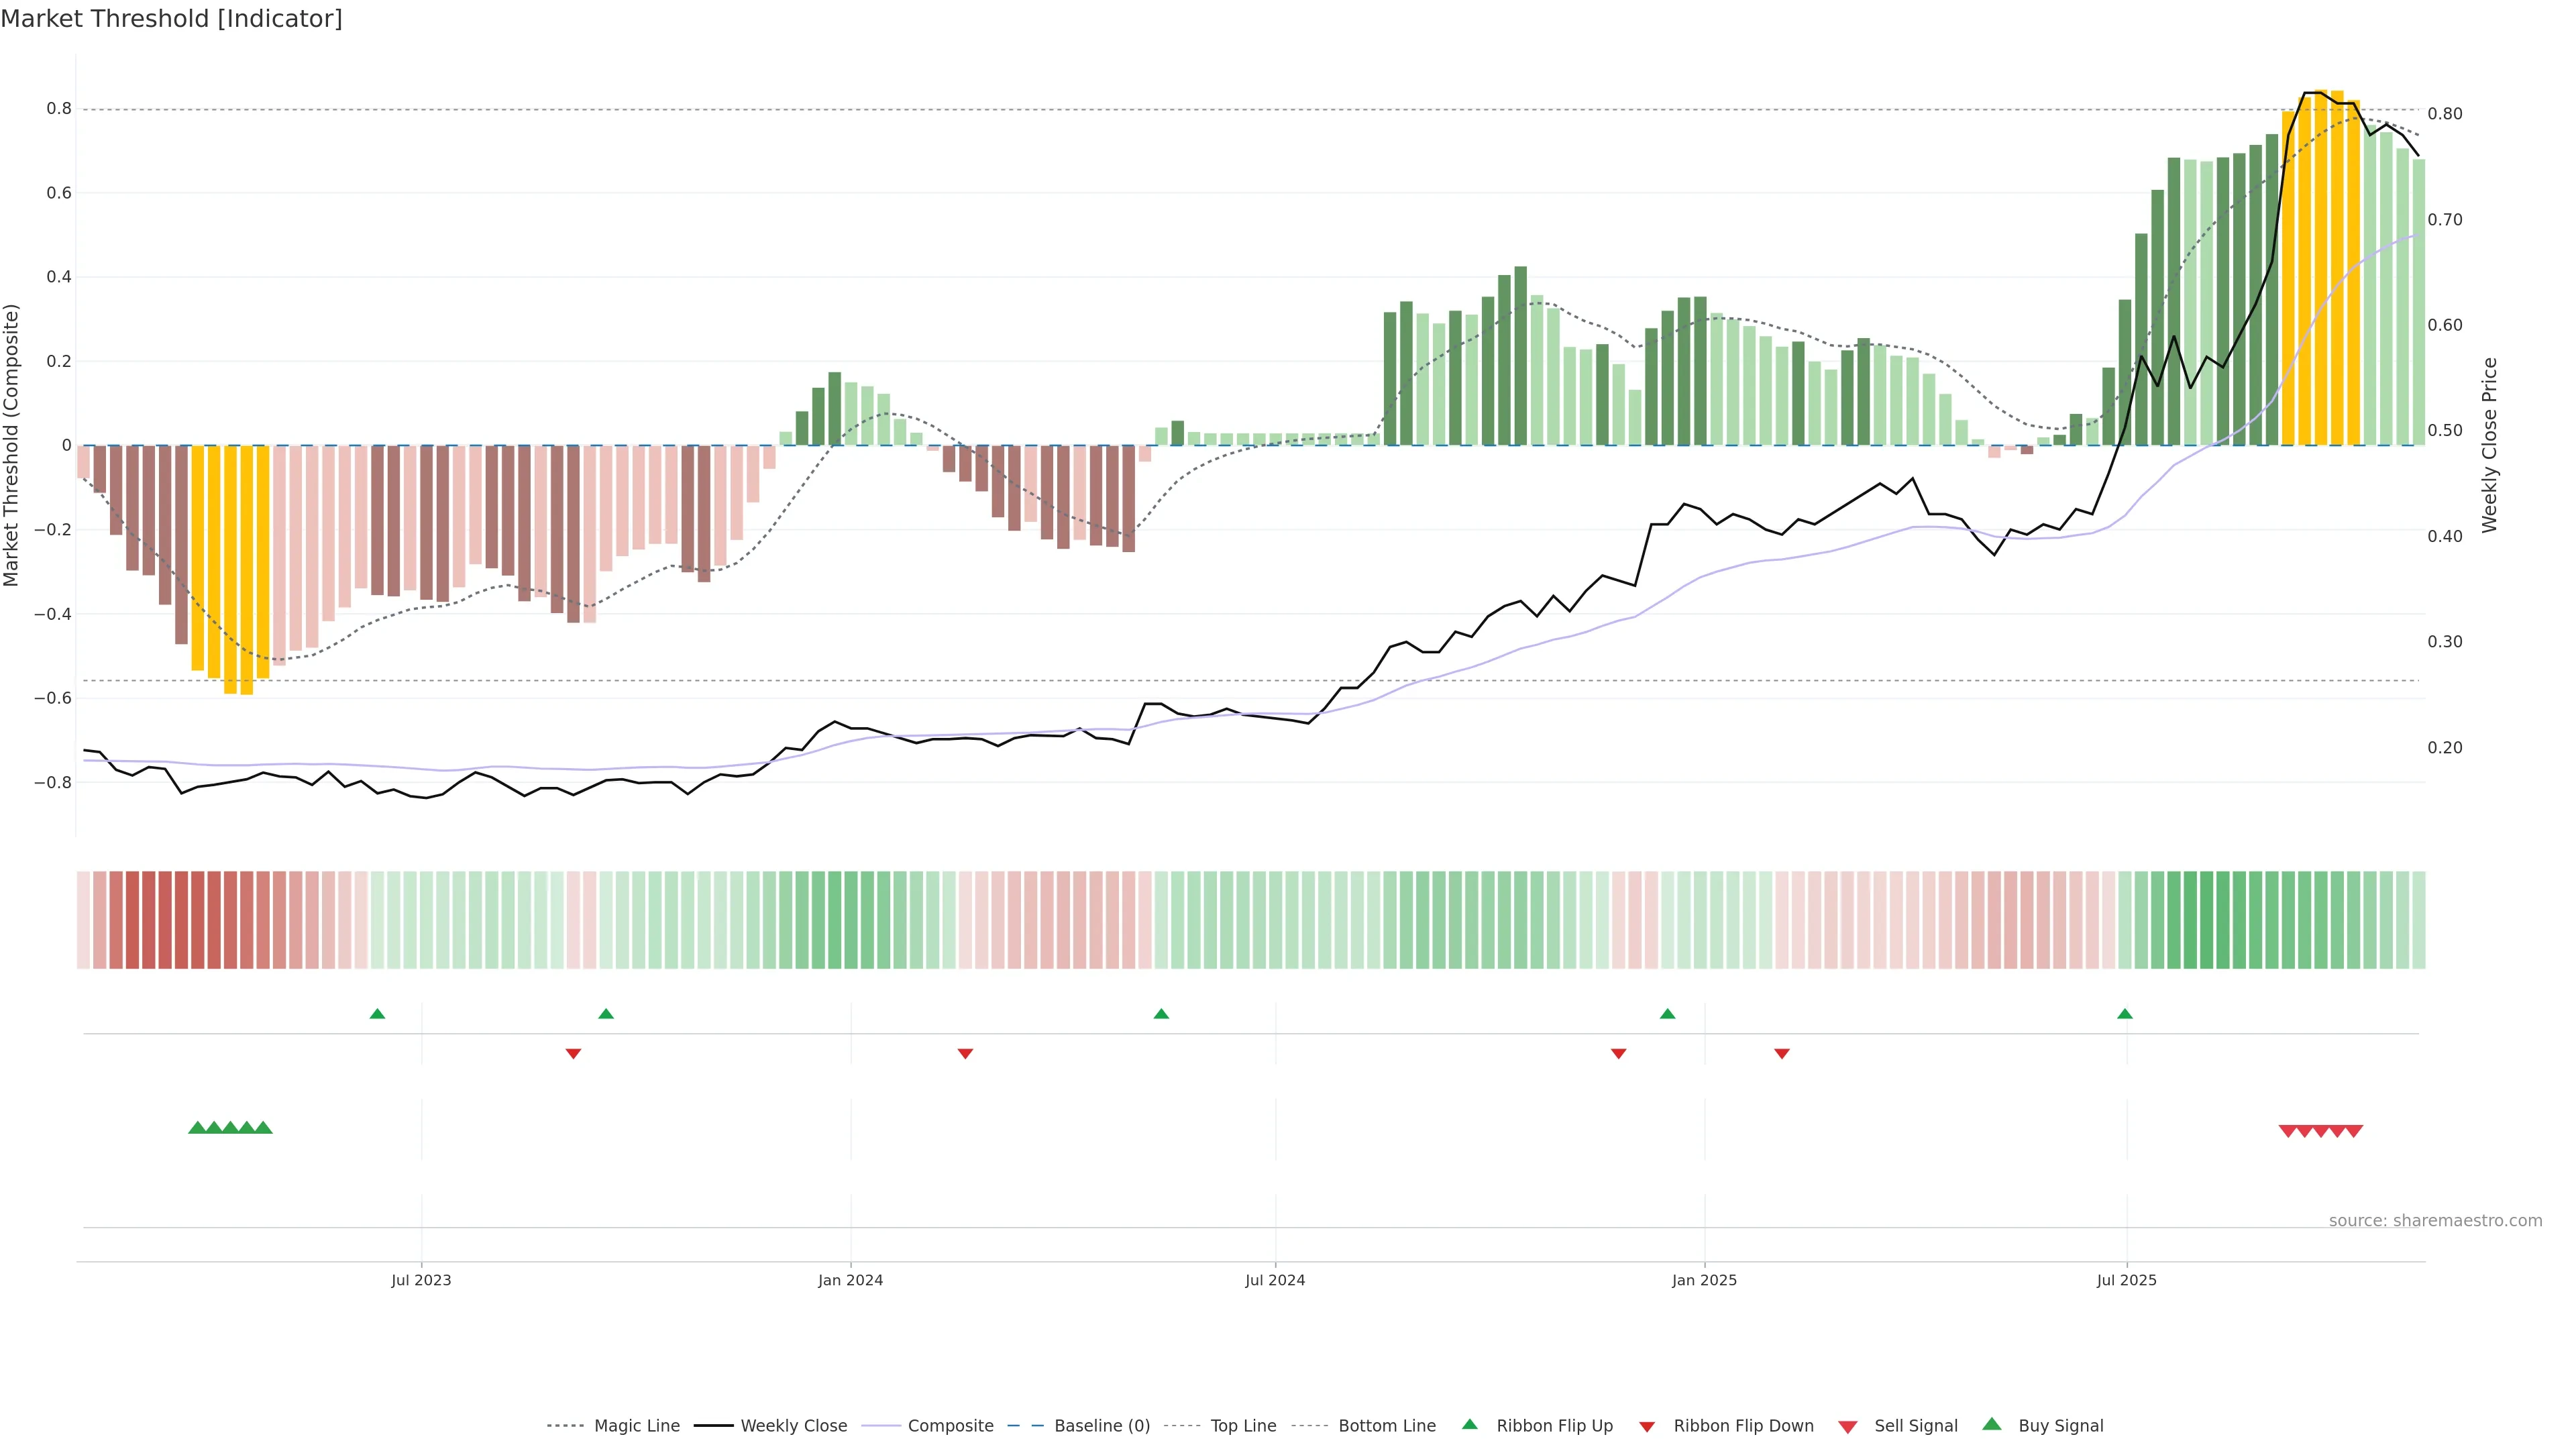
Task: Toggle Weekly Close legend entry
Action: (x=793, y=1426)
